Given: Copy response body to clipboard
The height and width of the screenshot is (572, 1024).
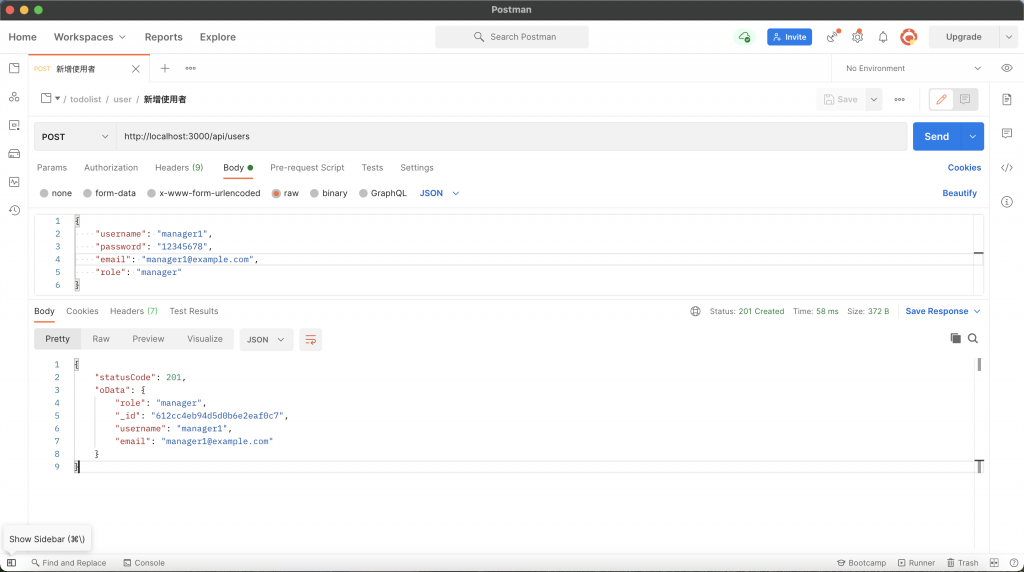Looking at the screenshot, I should click(955, 338).
